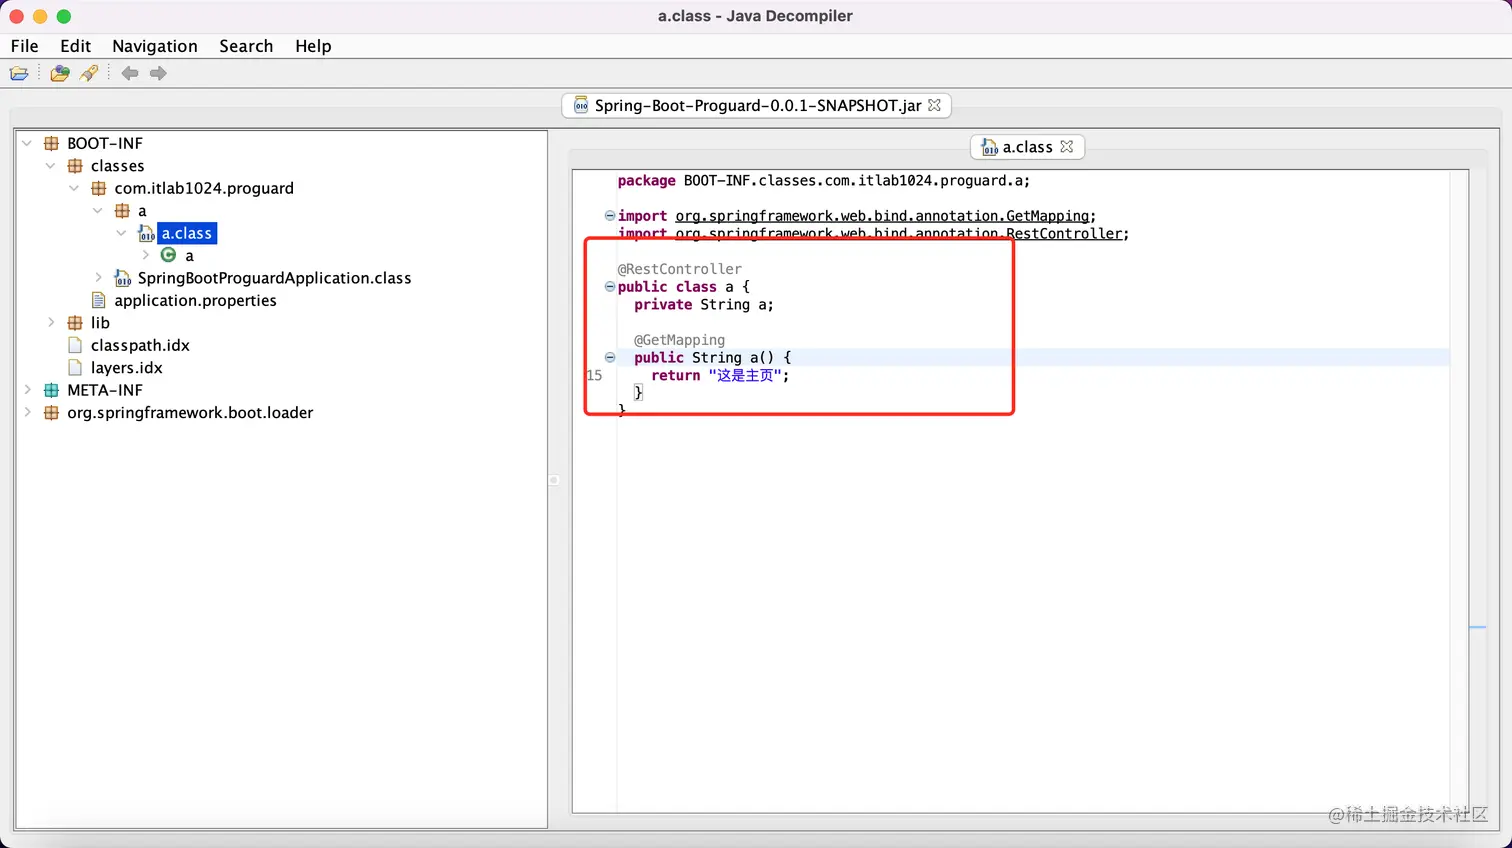Click the classpath.idx file icon

click(75, 345)
